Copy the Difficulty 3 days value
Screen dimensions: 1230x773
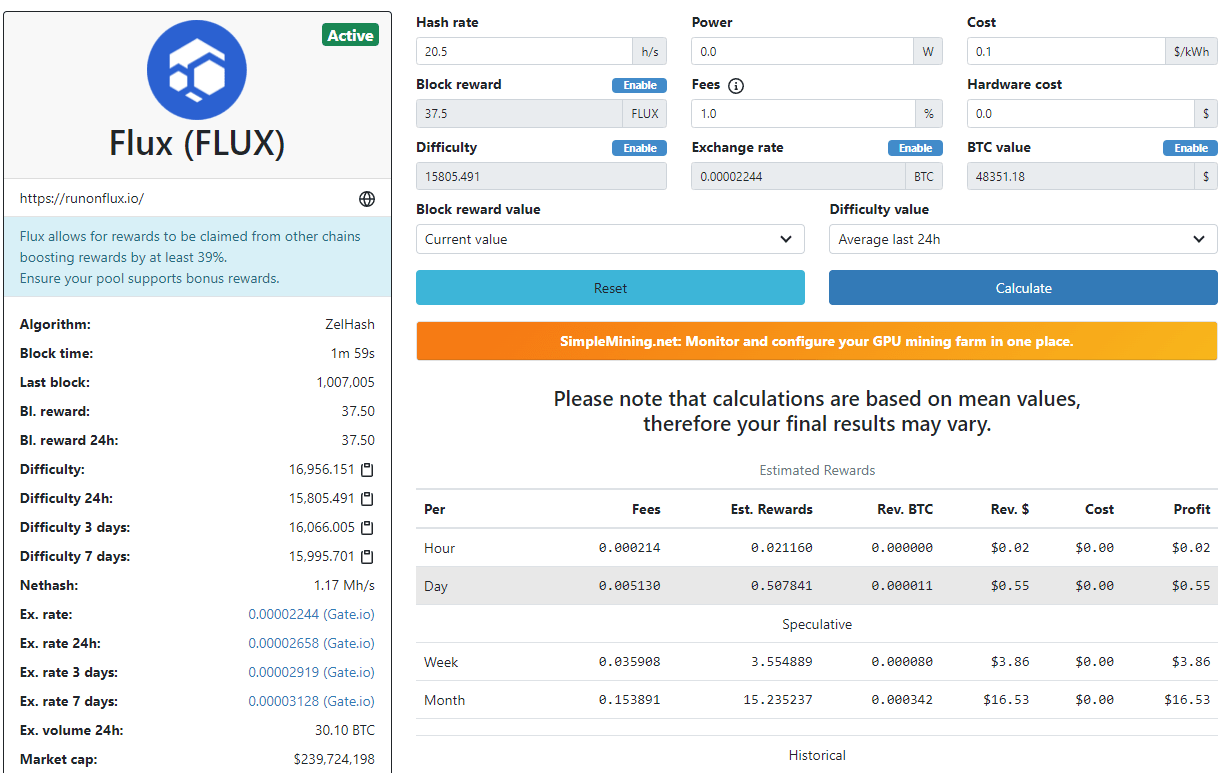pyautogui.click(x=367, y=528)
